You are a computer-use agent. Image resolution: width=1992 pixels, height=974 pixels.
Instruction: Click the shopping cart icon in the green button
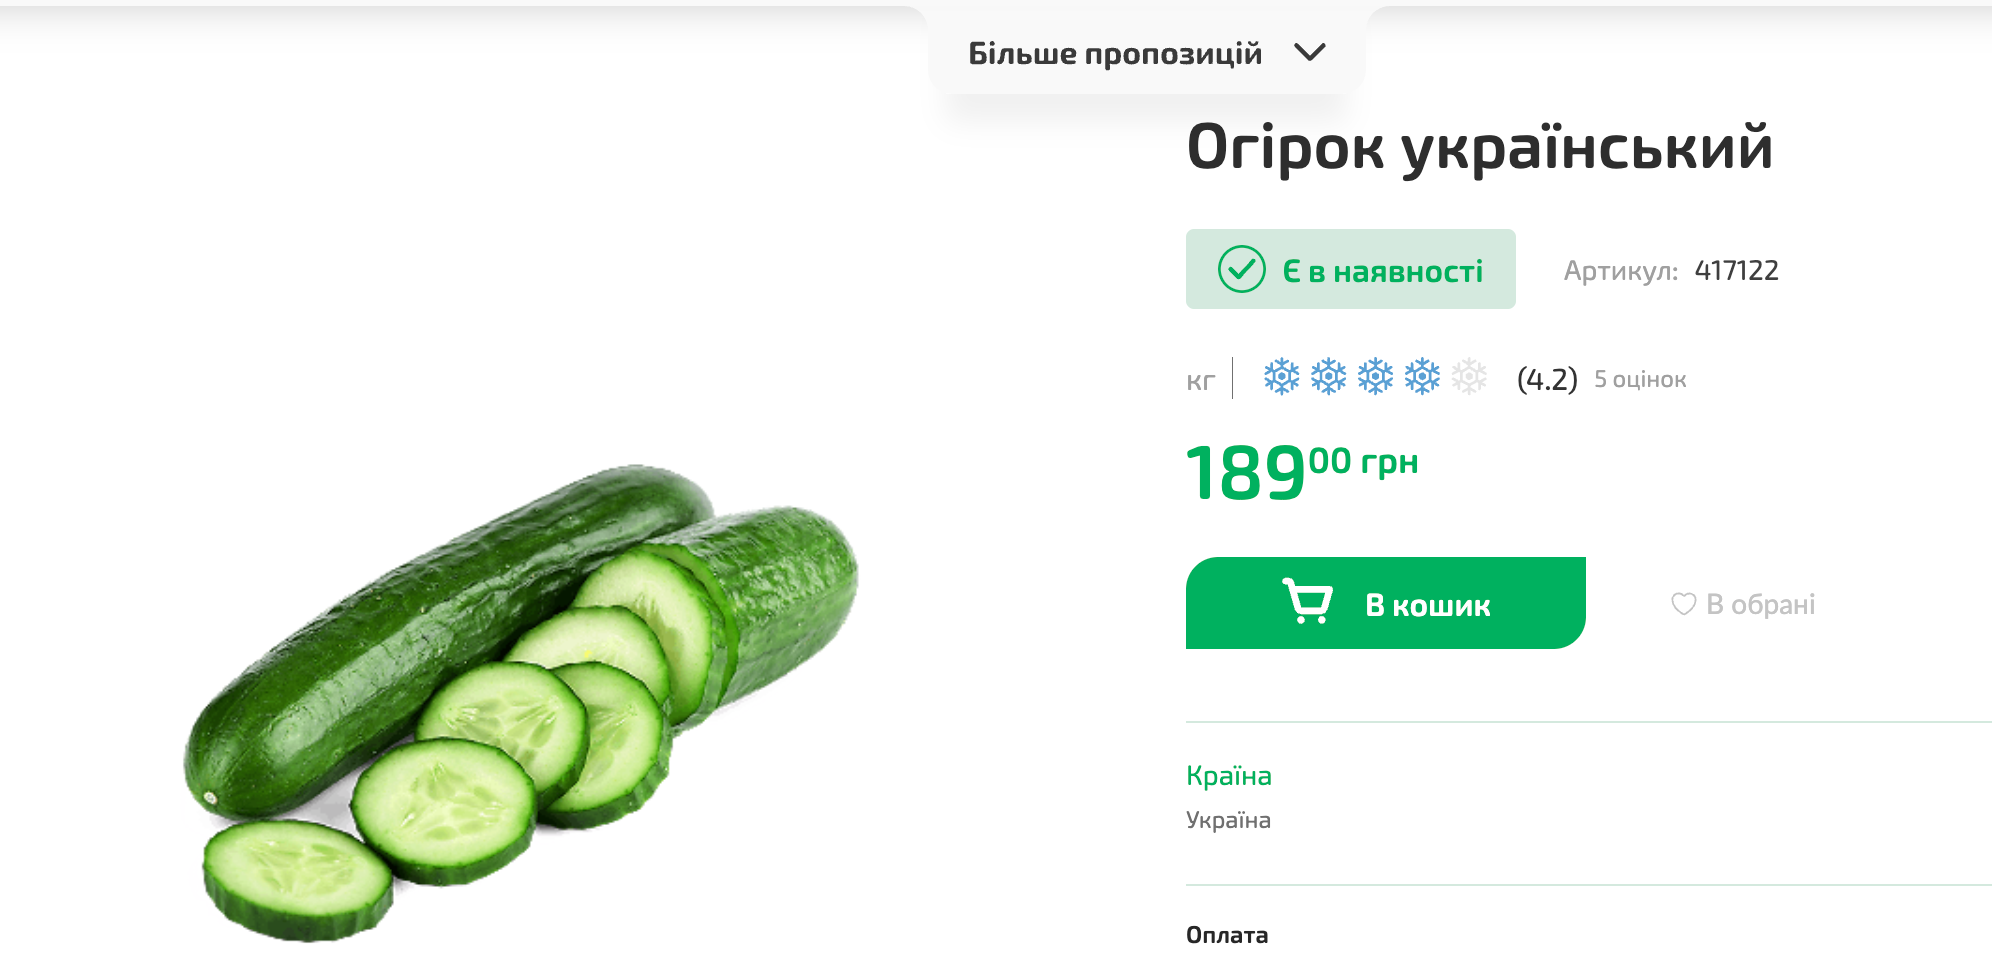tap(1311, 602)
